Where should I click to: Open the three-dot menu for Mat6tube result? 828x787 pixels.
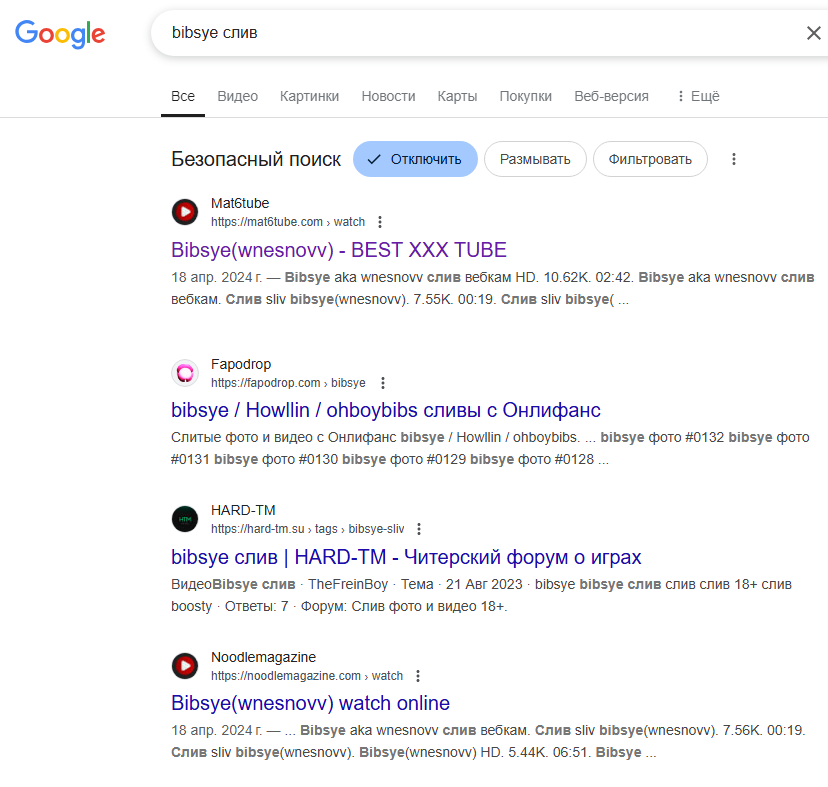(380, 222)
